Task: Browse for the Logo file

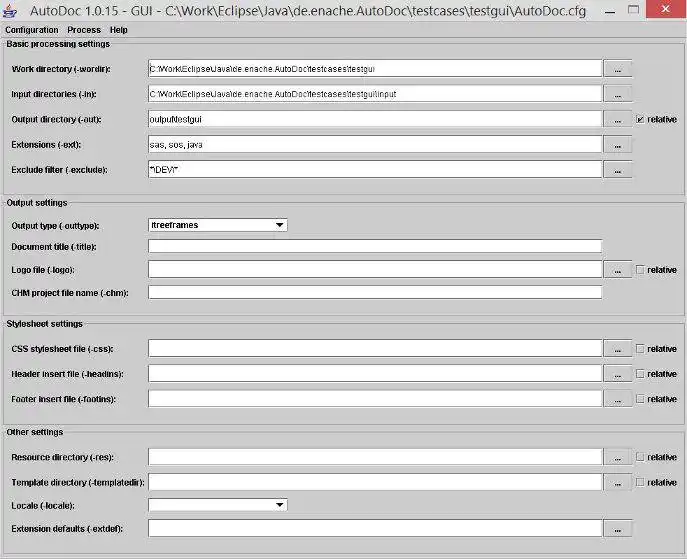Action: click(617, 270)
